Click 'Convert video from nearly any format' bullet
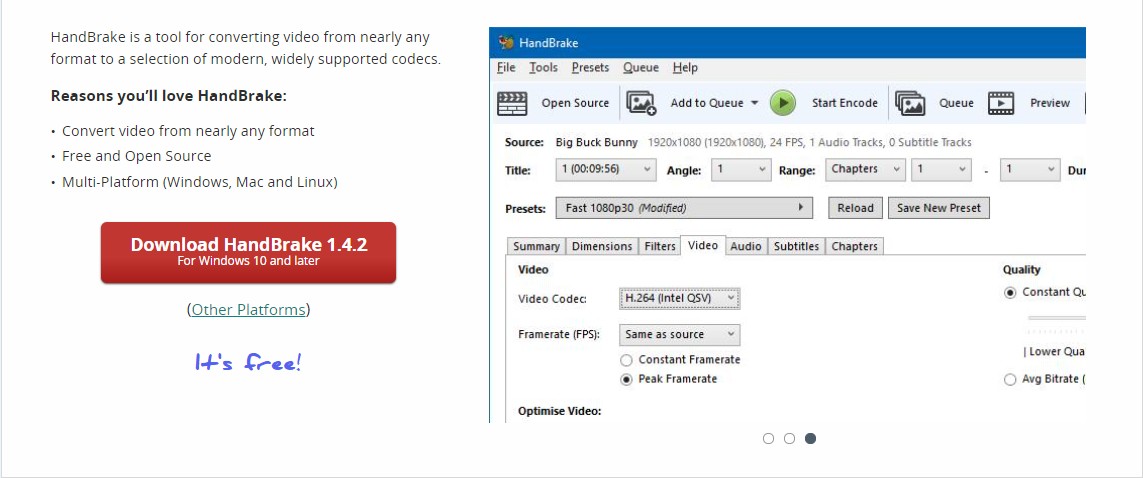1143x478 pixels. point(188,131)
